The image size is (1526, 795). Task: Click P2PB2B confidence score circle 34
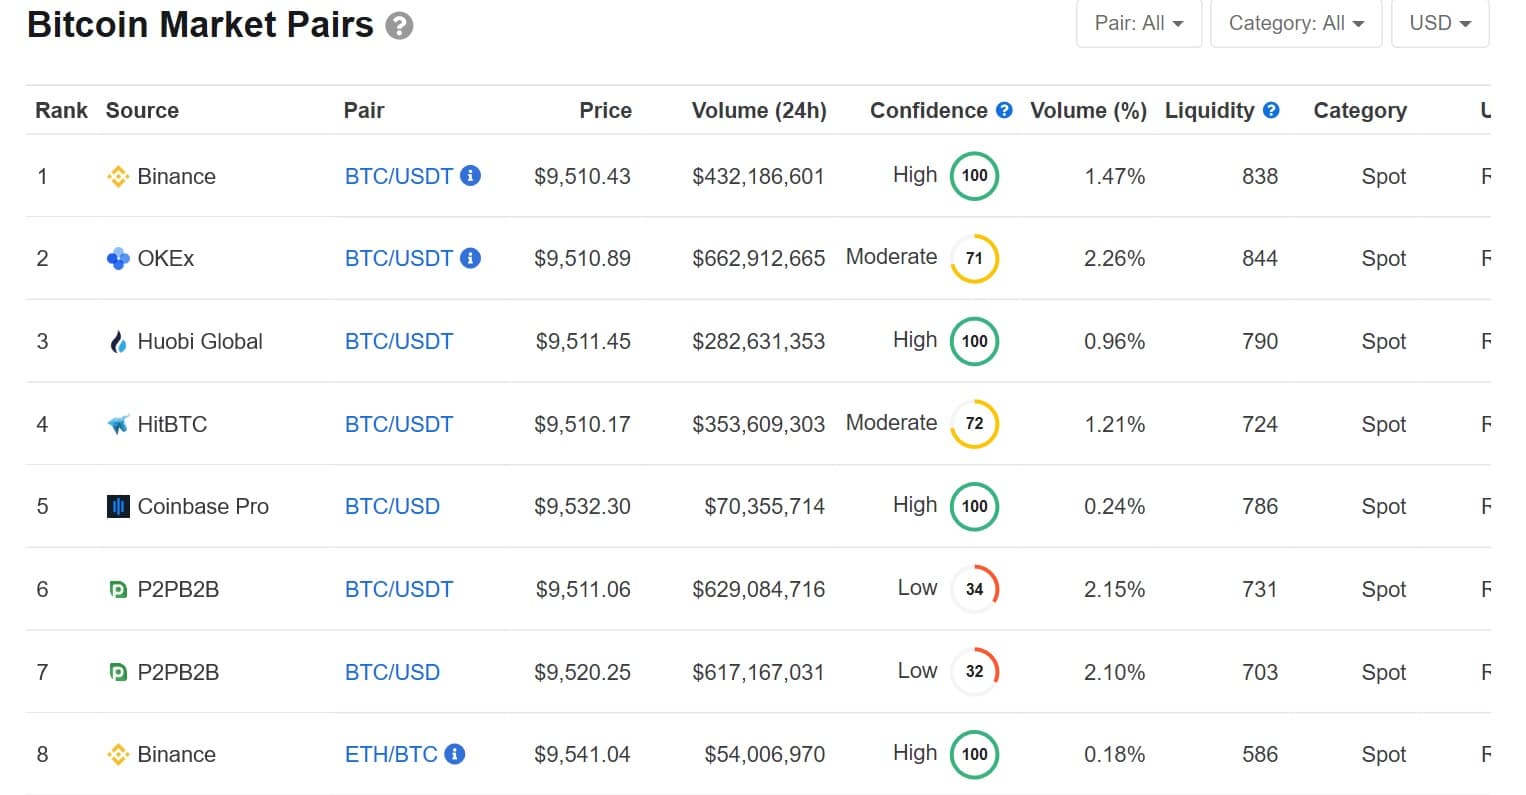point(974,589)
